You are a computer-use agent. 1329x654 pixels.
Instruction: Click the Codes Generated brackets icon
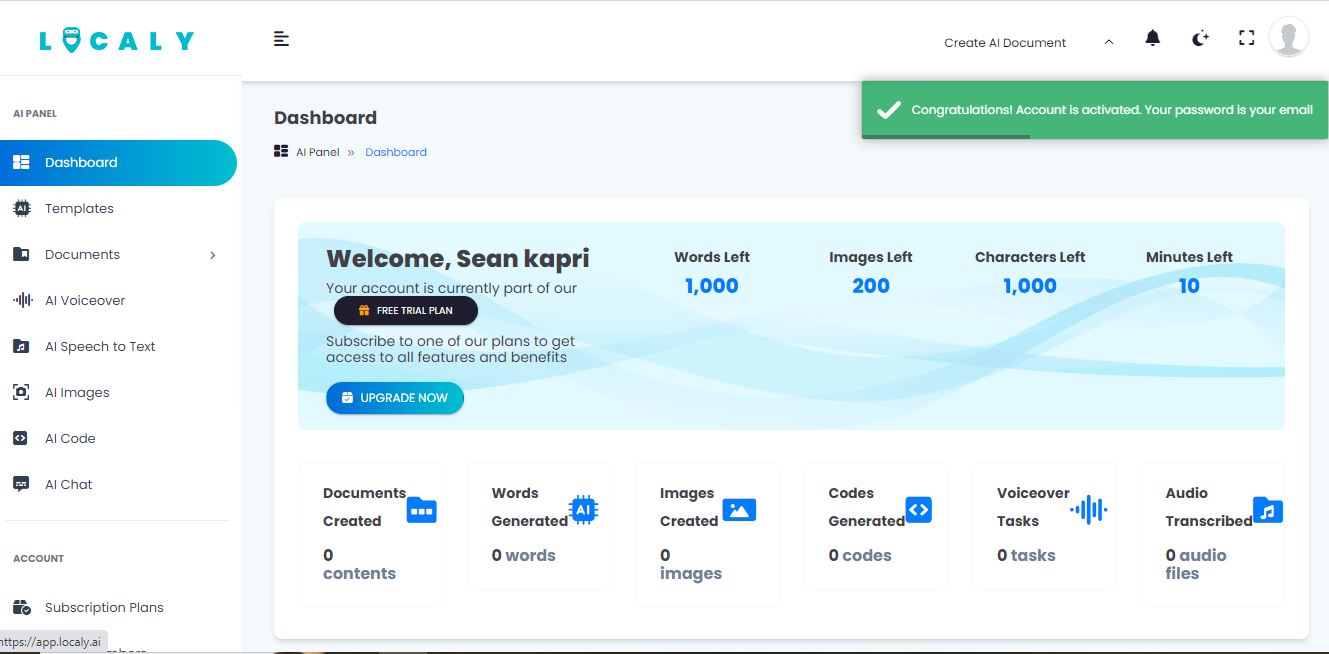(919, 510)
